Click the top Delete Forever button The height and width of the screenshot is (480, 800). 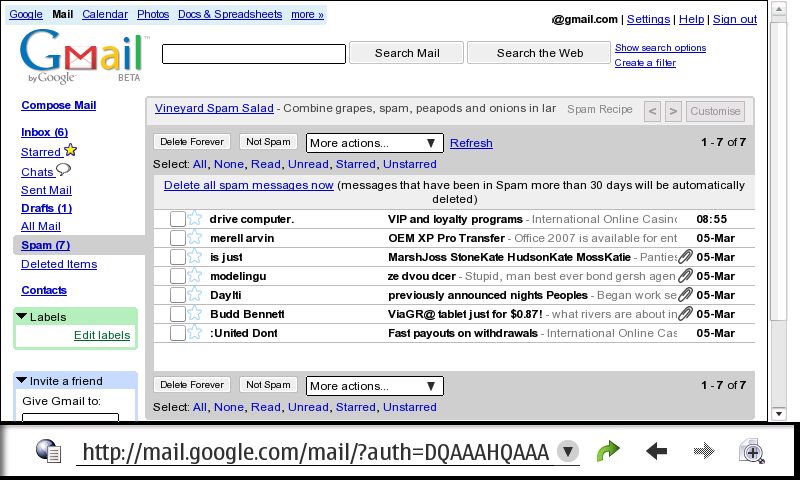click(192, 142)
